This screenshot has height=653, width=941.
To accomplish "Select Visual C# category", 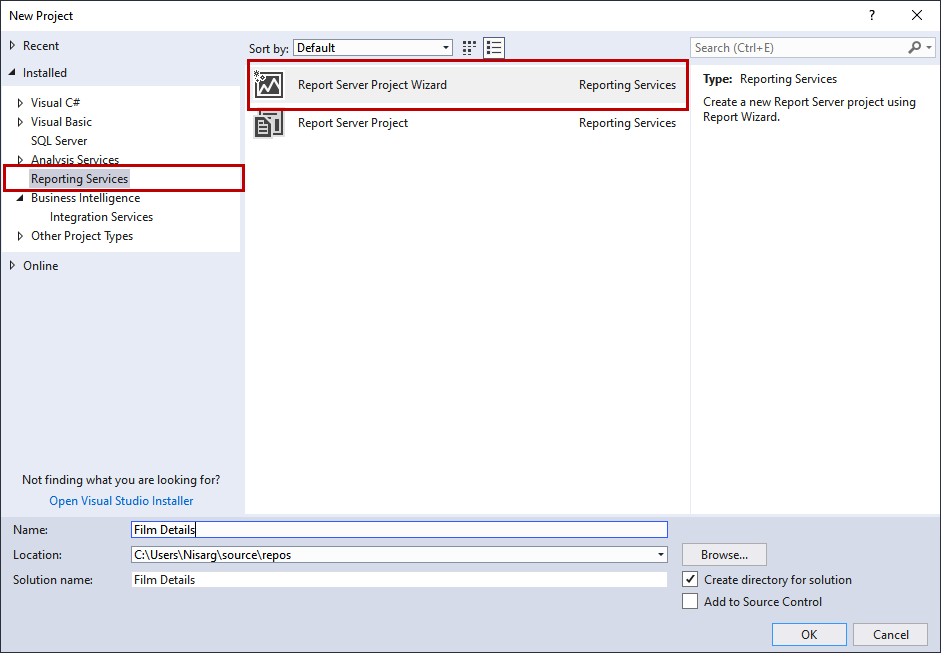I will coord(55,103).
